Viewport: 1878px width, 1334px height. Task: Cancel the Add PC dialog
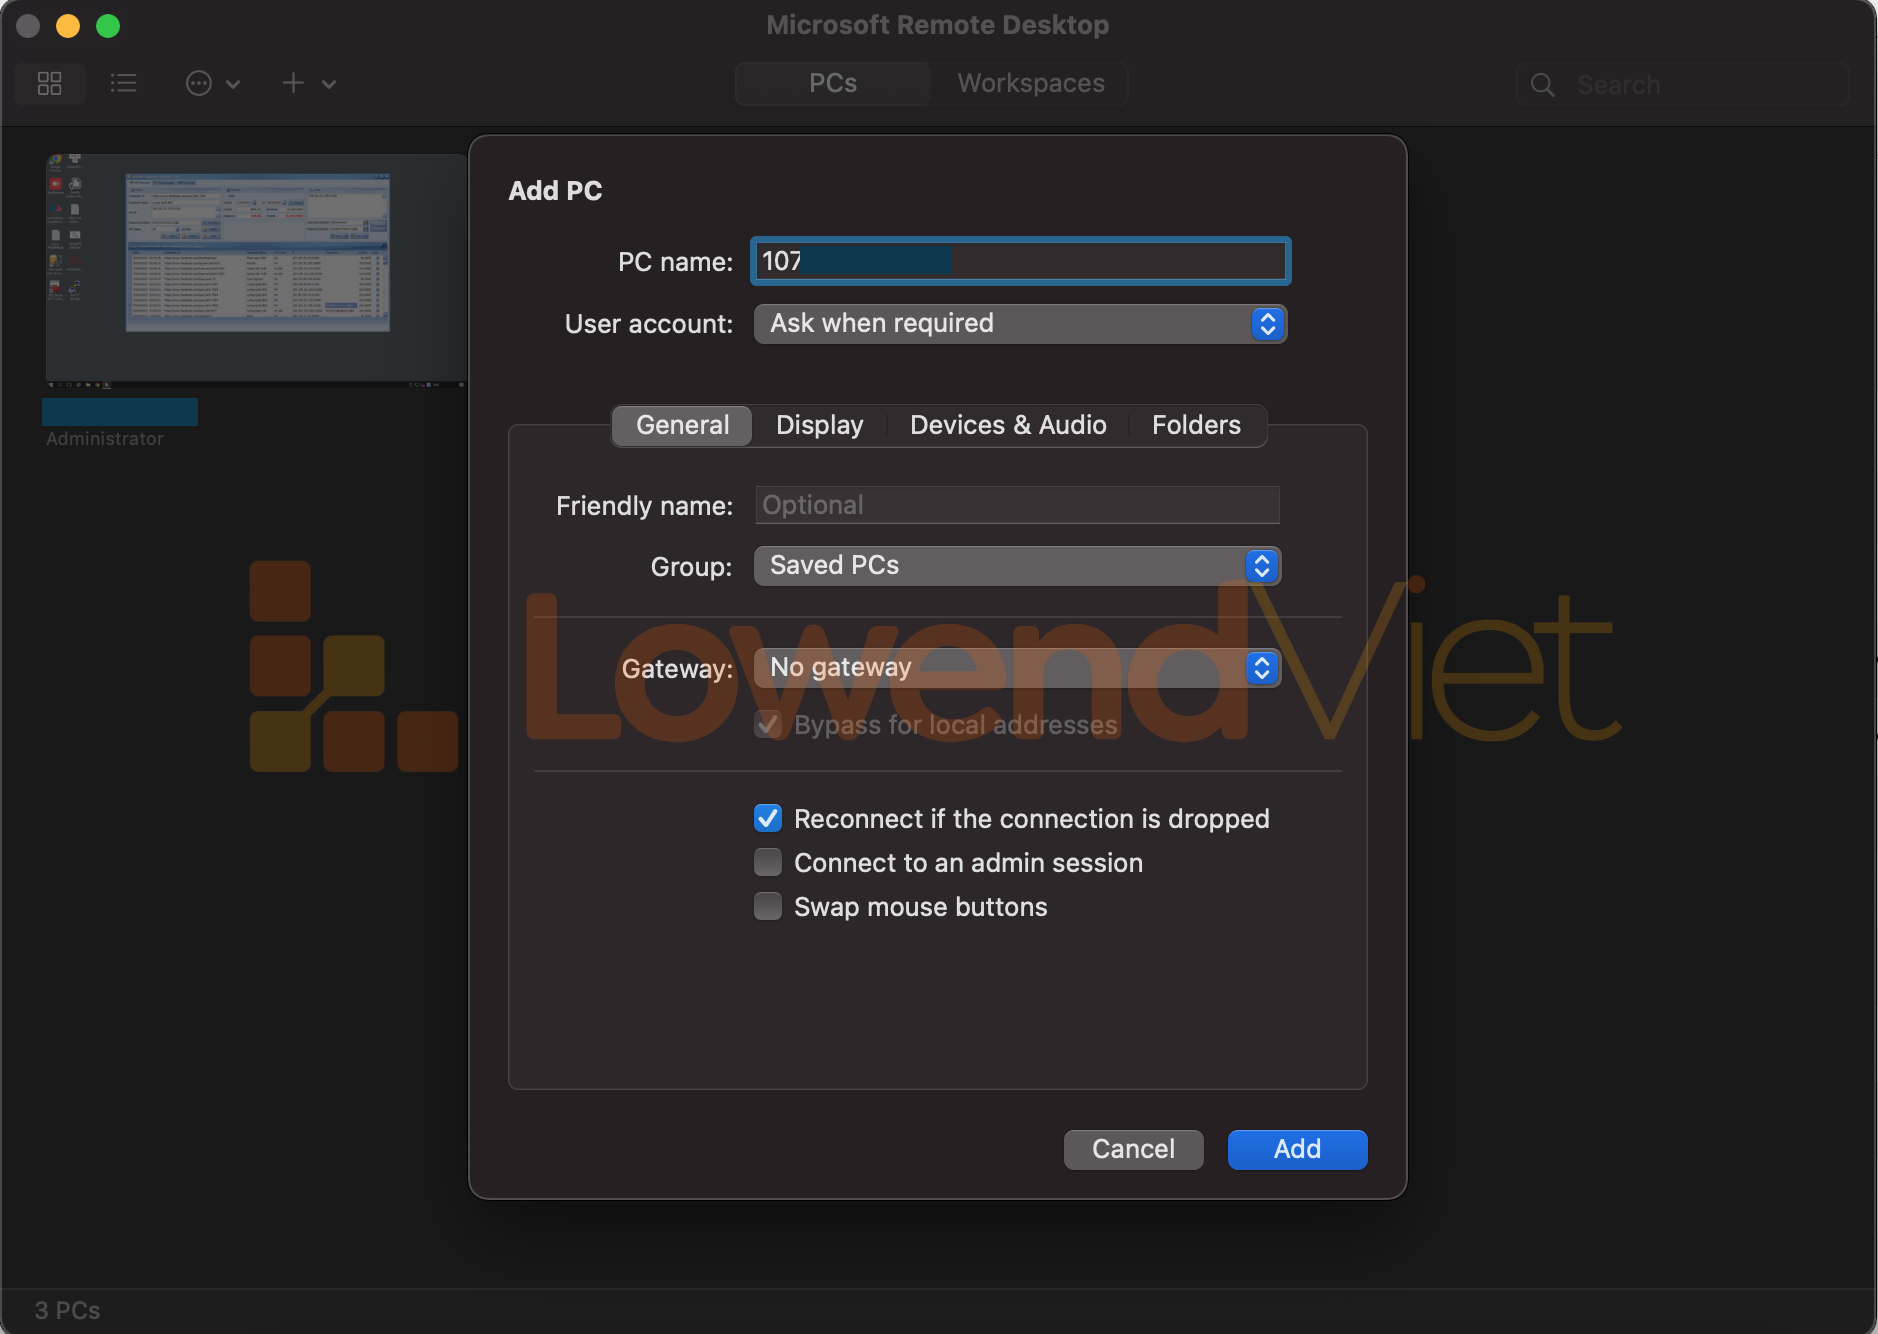[1133, 1149]
